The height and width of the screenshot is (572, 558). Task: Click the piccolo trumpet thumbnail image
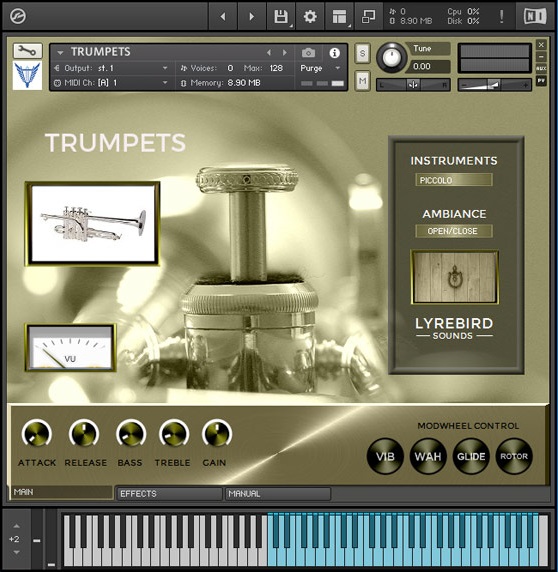[x=93, y=223]
